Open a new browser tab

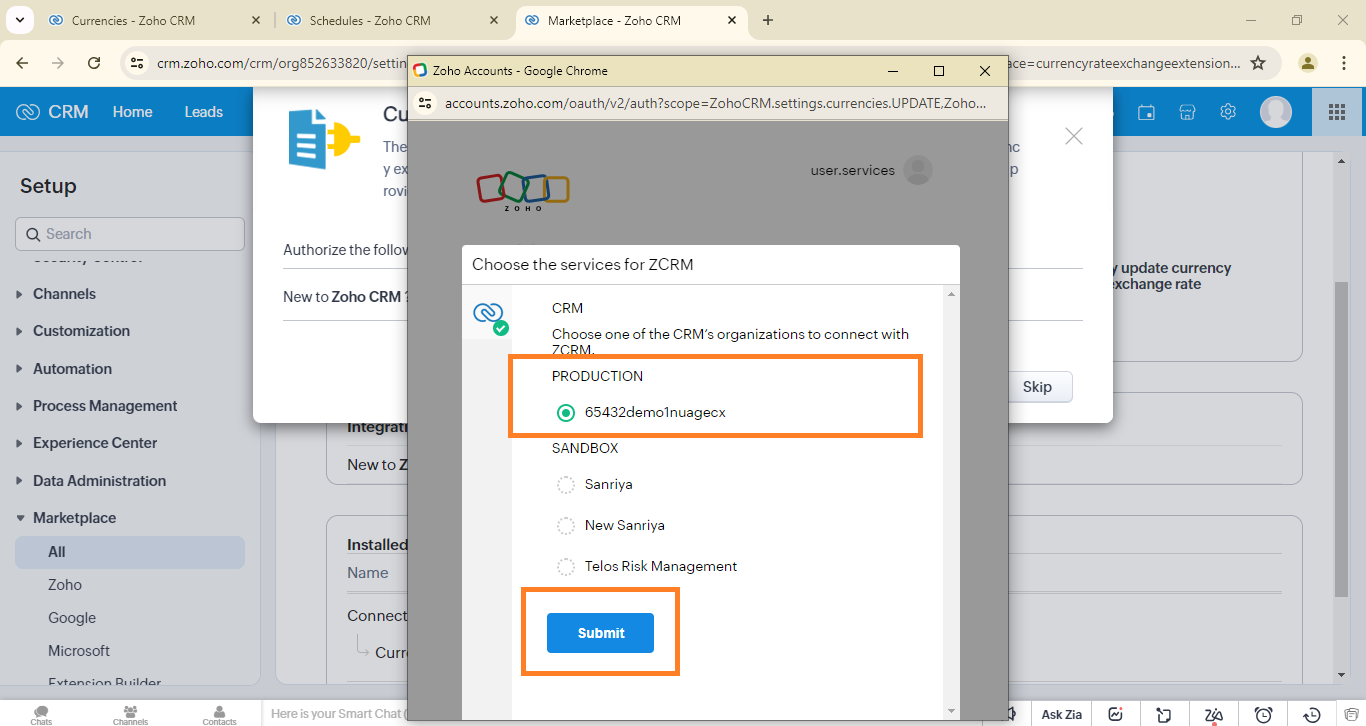pos(768,20)
